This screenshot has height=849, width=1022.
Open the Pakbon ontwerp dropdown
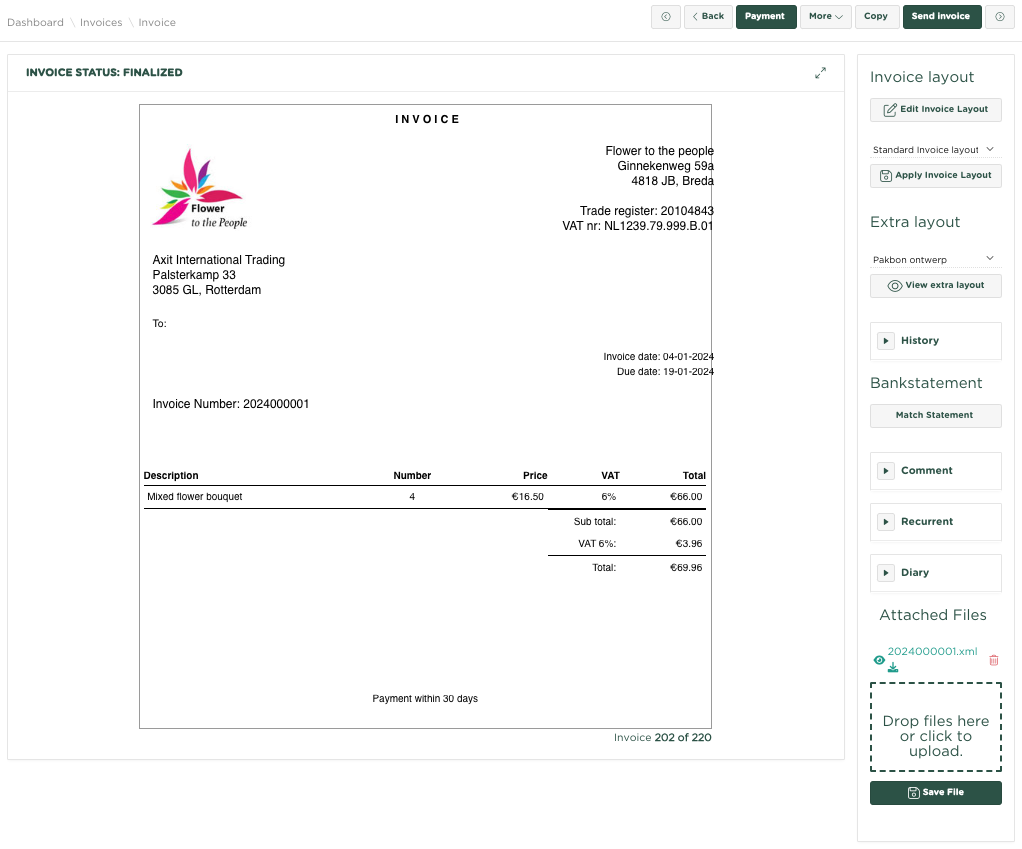point(934,260)
